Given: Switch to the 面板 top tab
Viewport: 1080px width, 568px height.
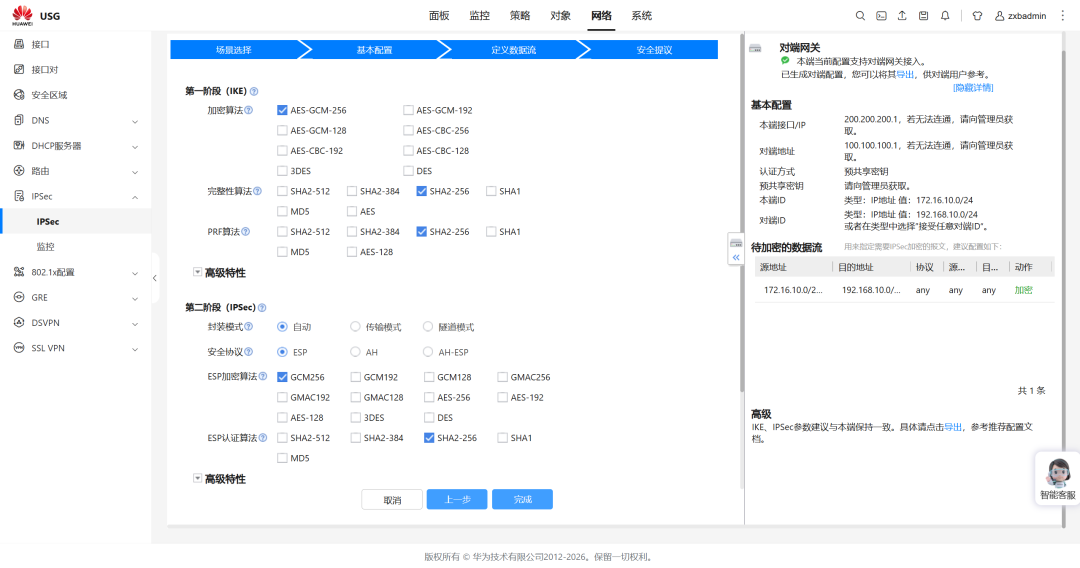Looking at the screenshot, I should [439, 16].
